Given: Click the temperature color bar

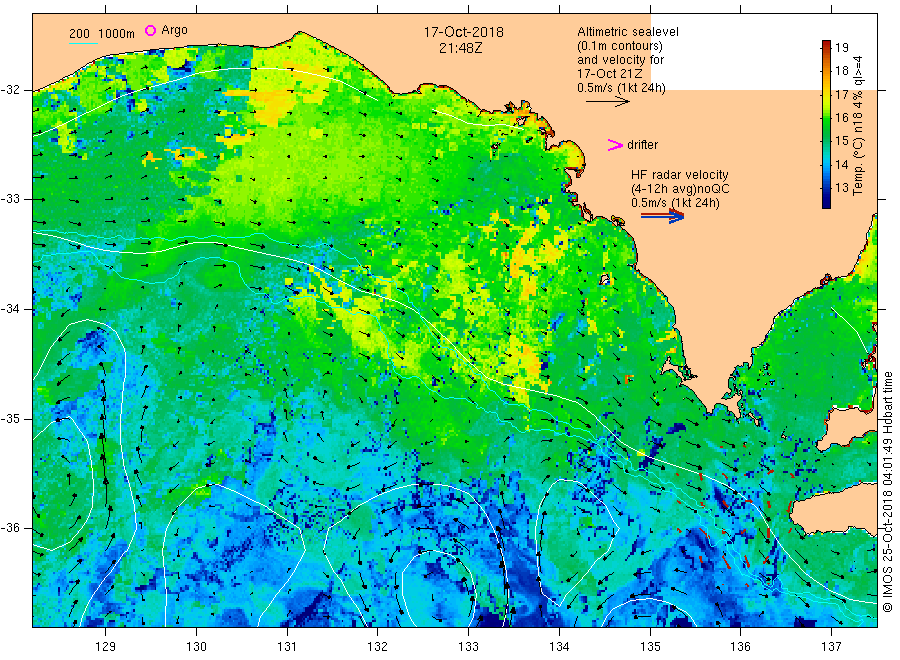Looking at the screenshot, I should point(826,124).
